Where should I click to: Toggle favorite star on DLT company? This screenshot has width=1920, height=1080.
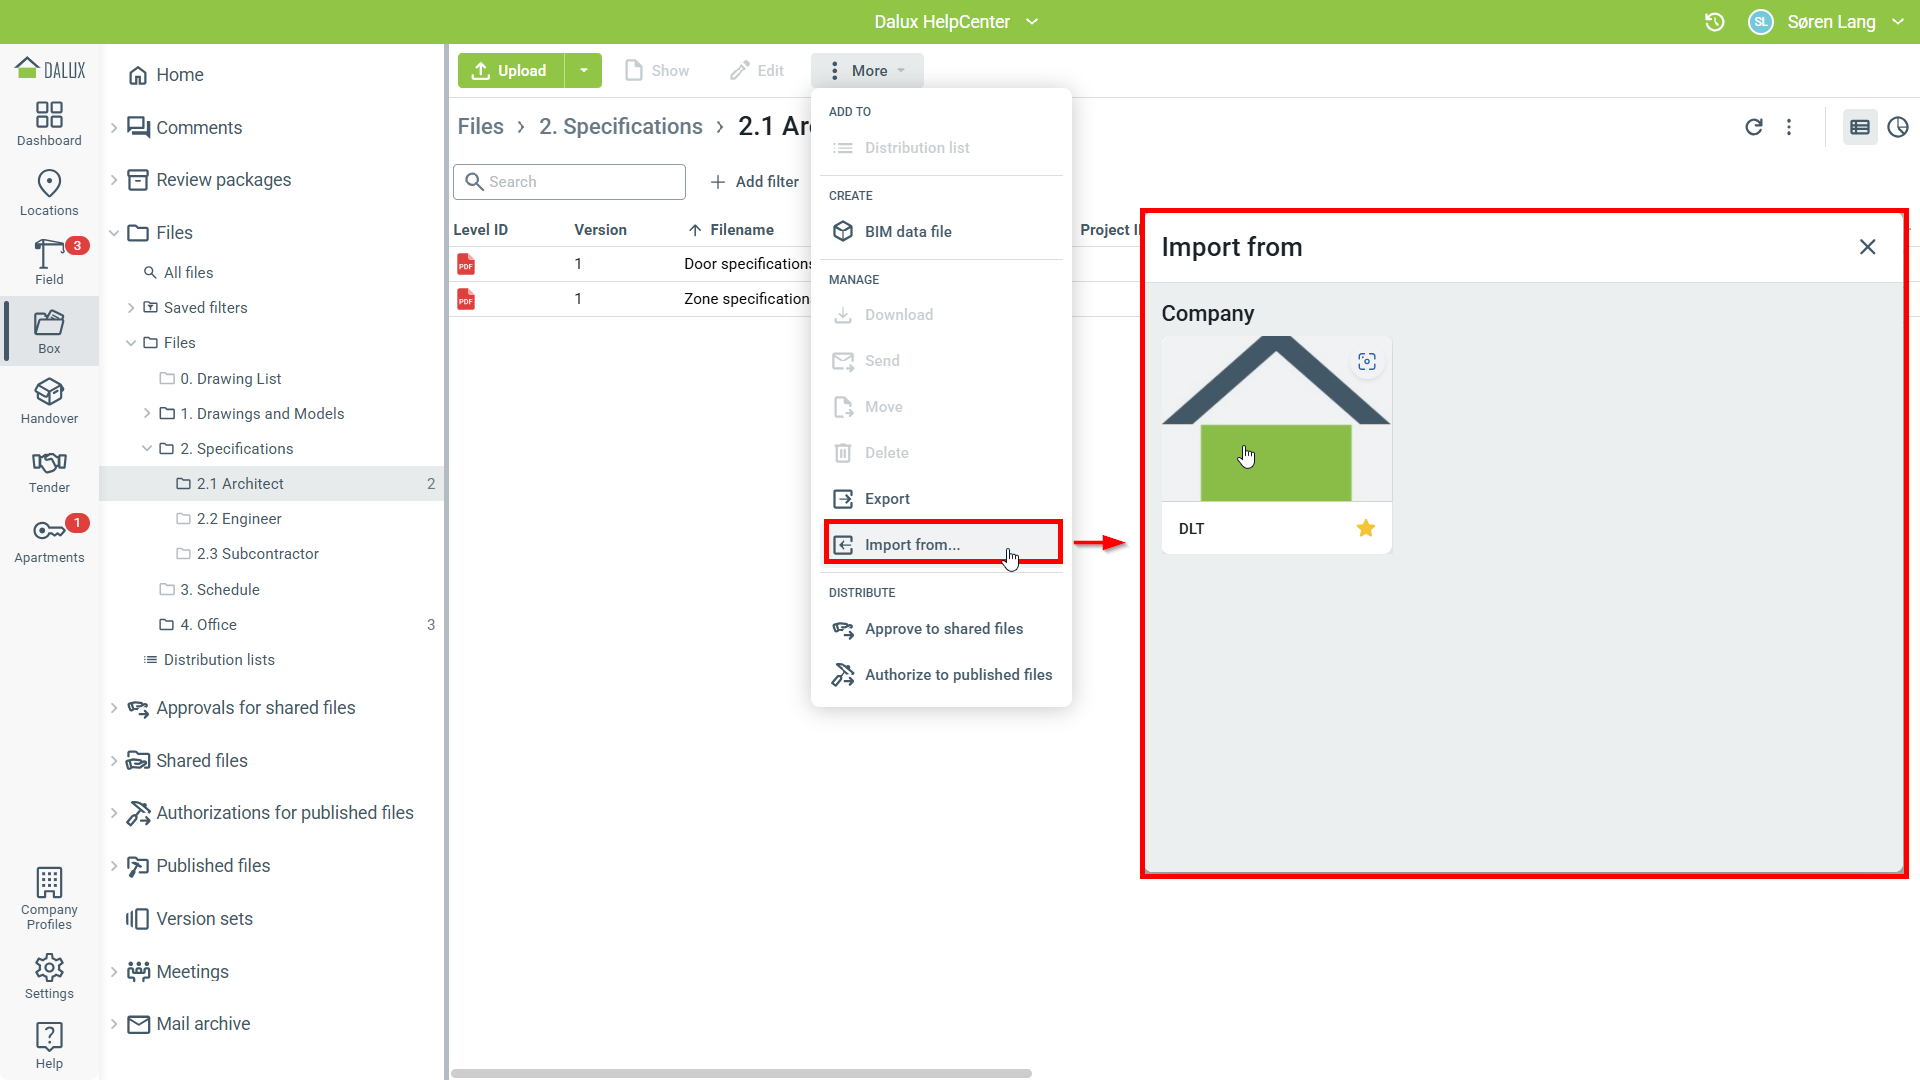[1366, 528]
